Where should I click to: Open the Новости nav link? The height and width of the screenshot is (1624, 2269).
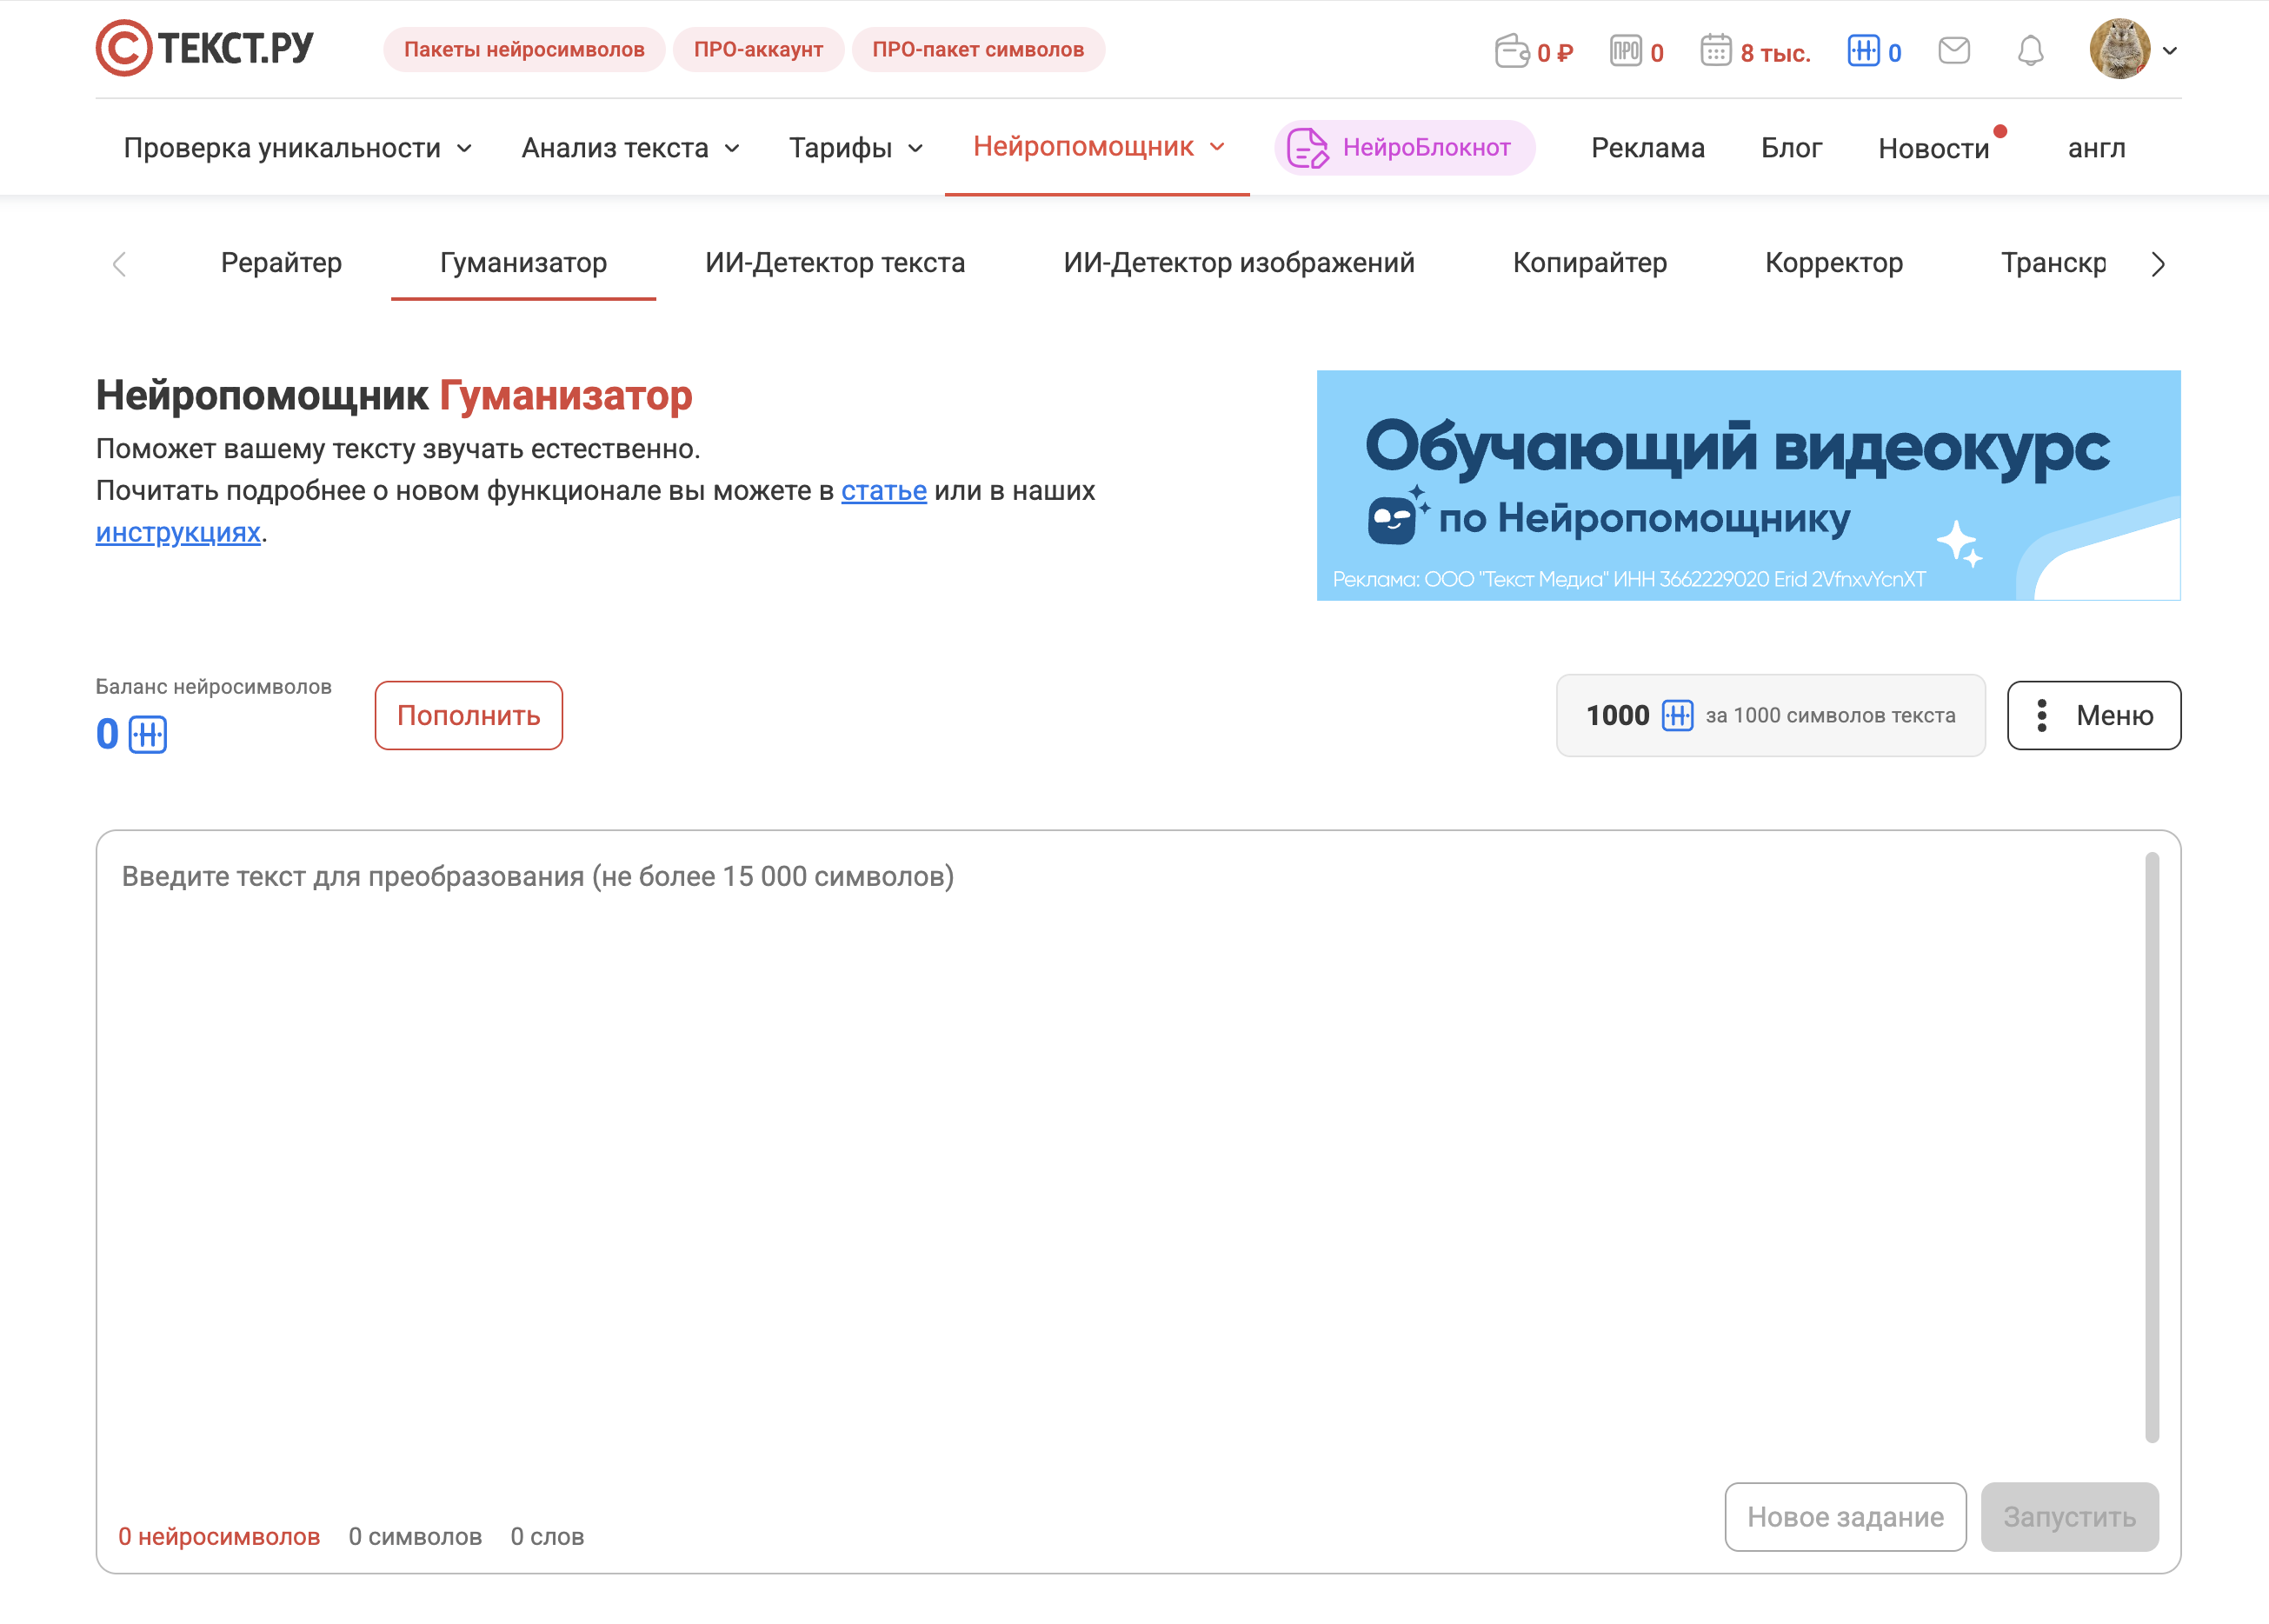click(x=1934, y=148)
